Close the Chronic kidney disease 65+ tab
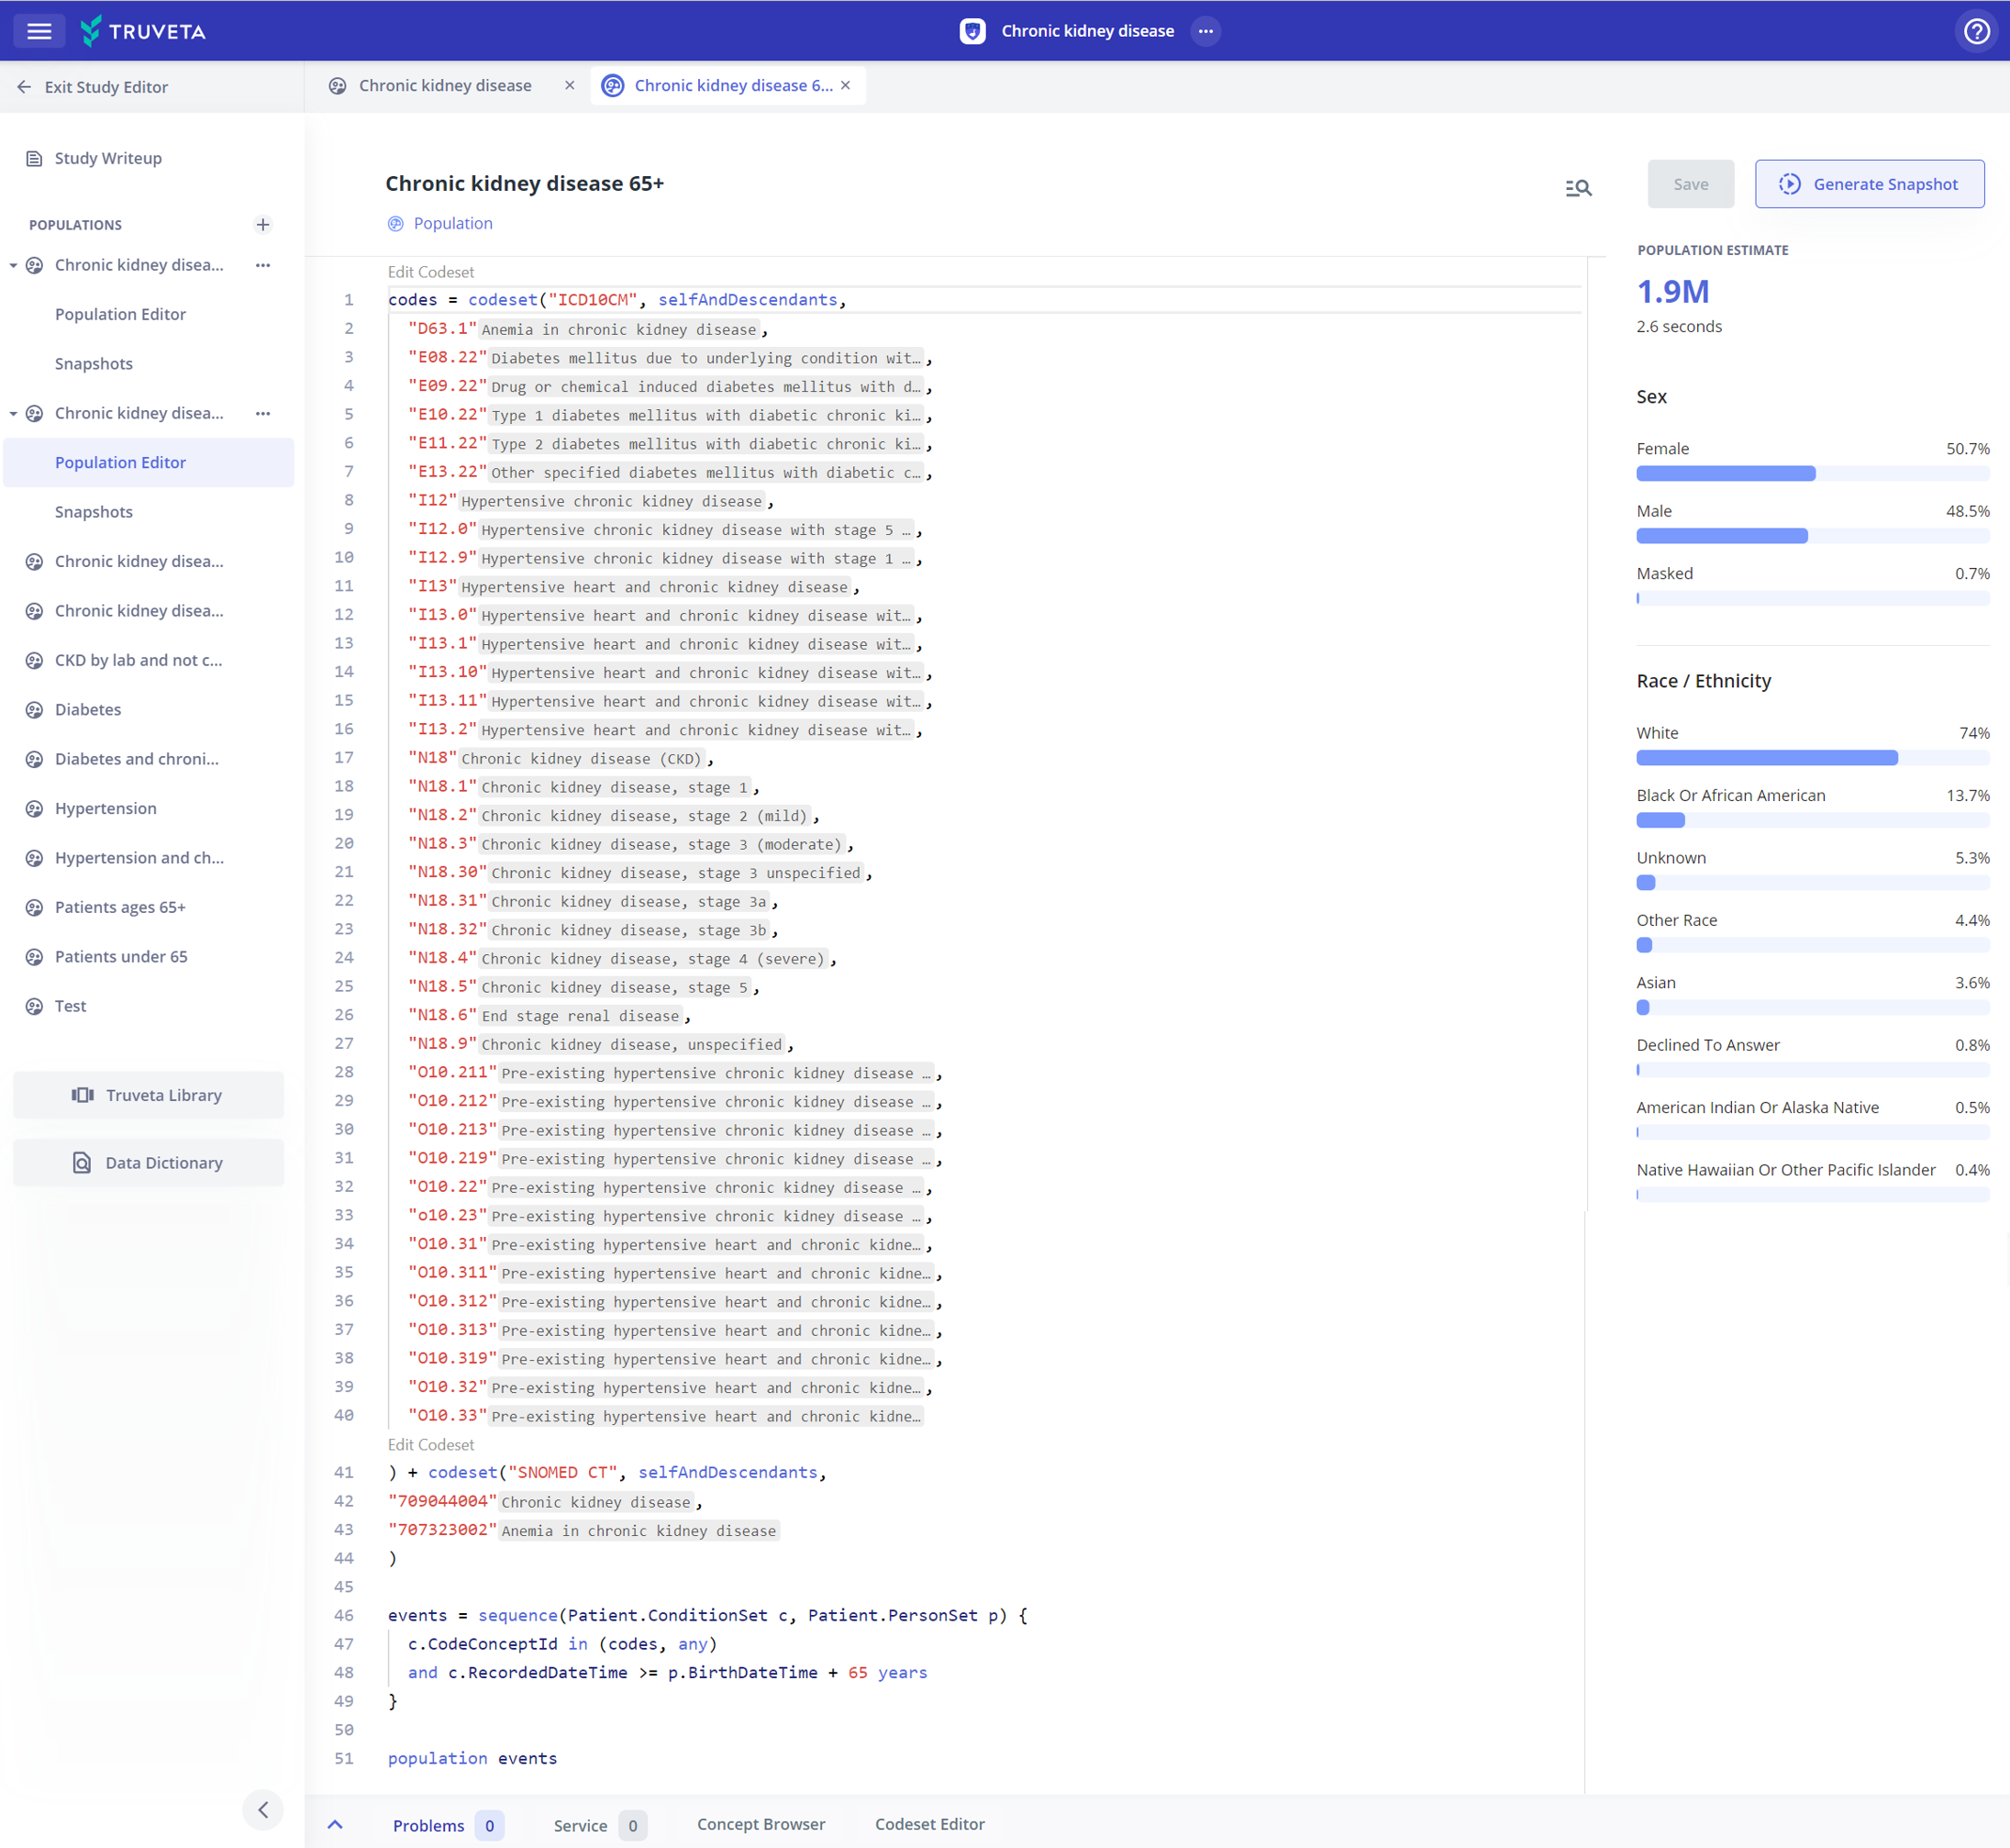The width and height of the screenshot is (2010, 1848). tap(846, 86)
